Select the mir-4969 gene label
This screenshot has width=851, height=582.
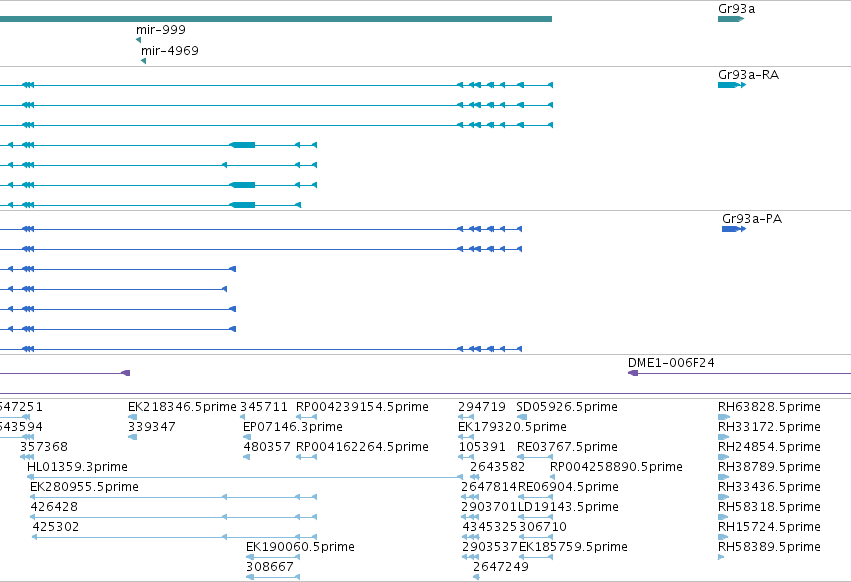pyautogui.click(x=170, y=50)
